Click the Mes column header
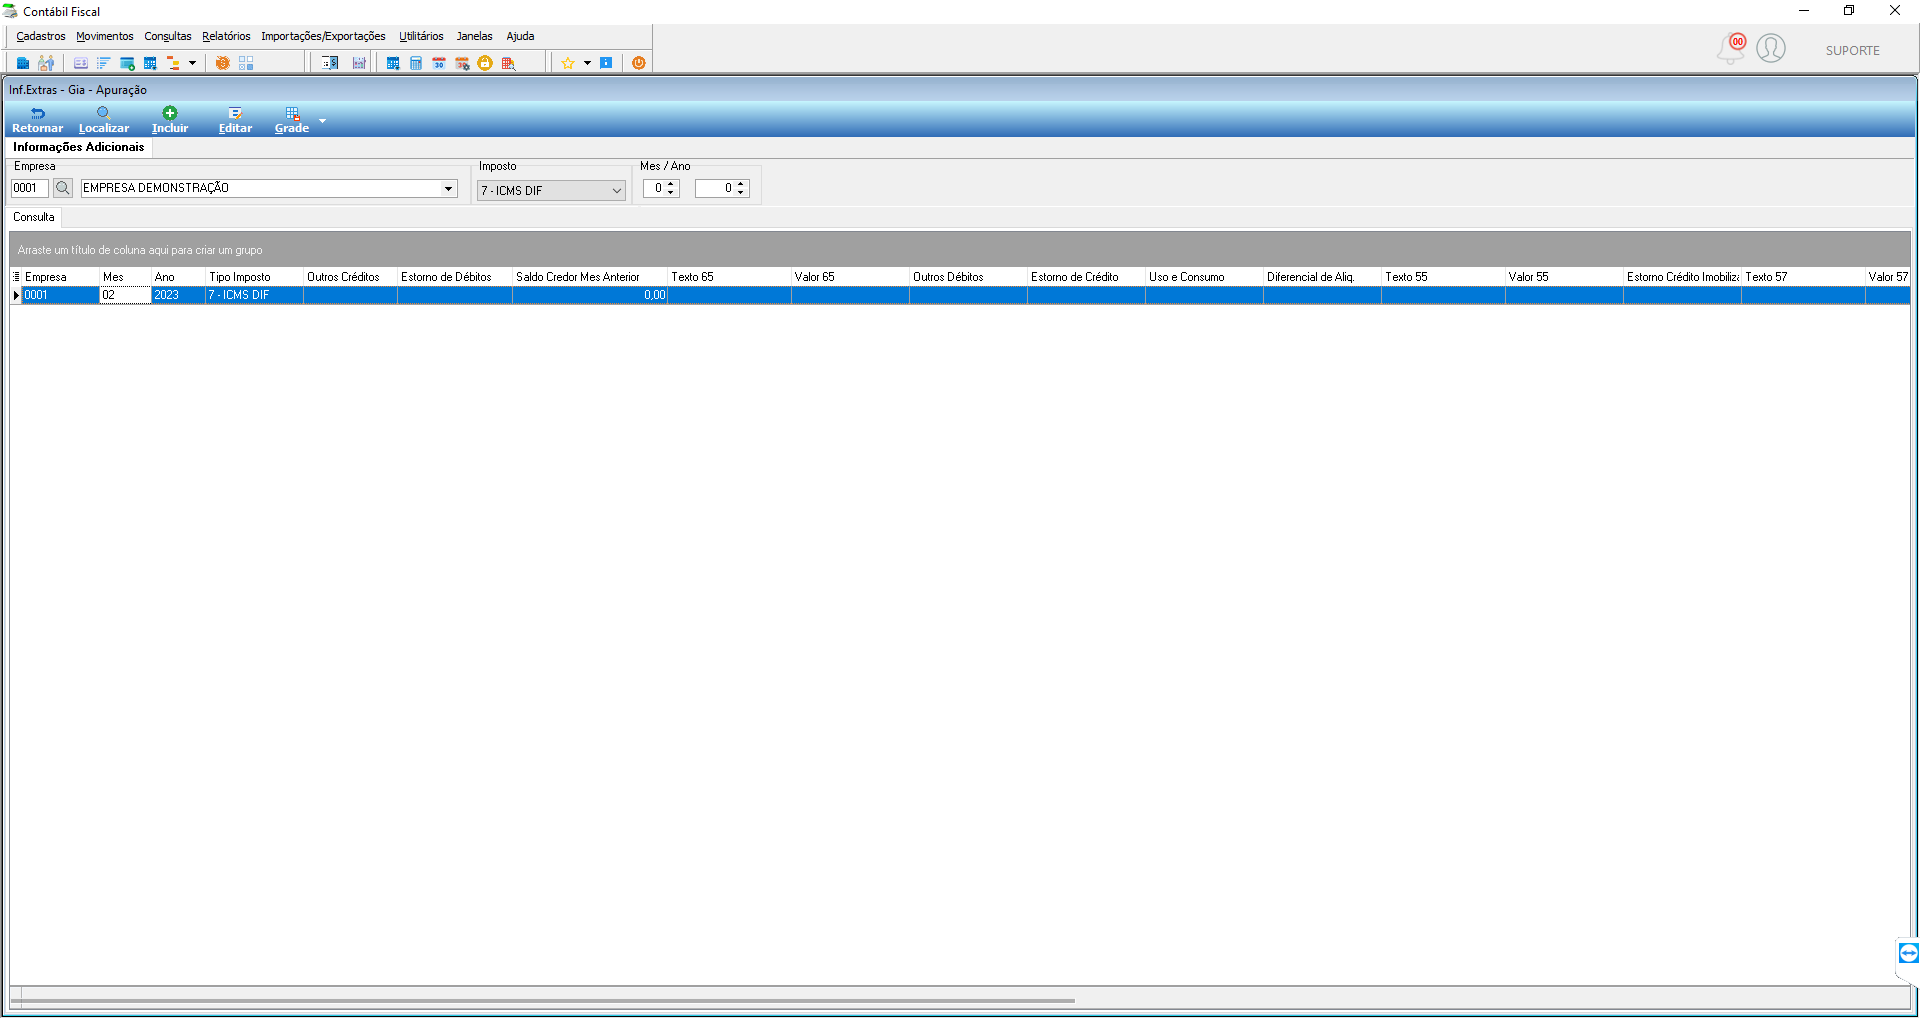1920x1018 pixels. pos(125,277)
